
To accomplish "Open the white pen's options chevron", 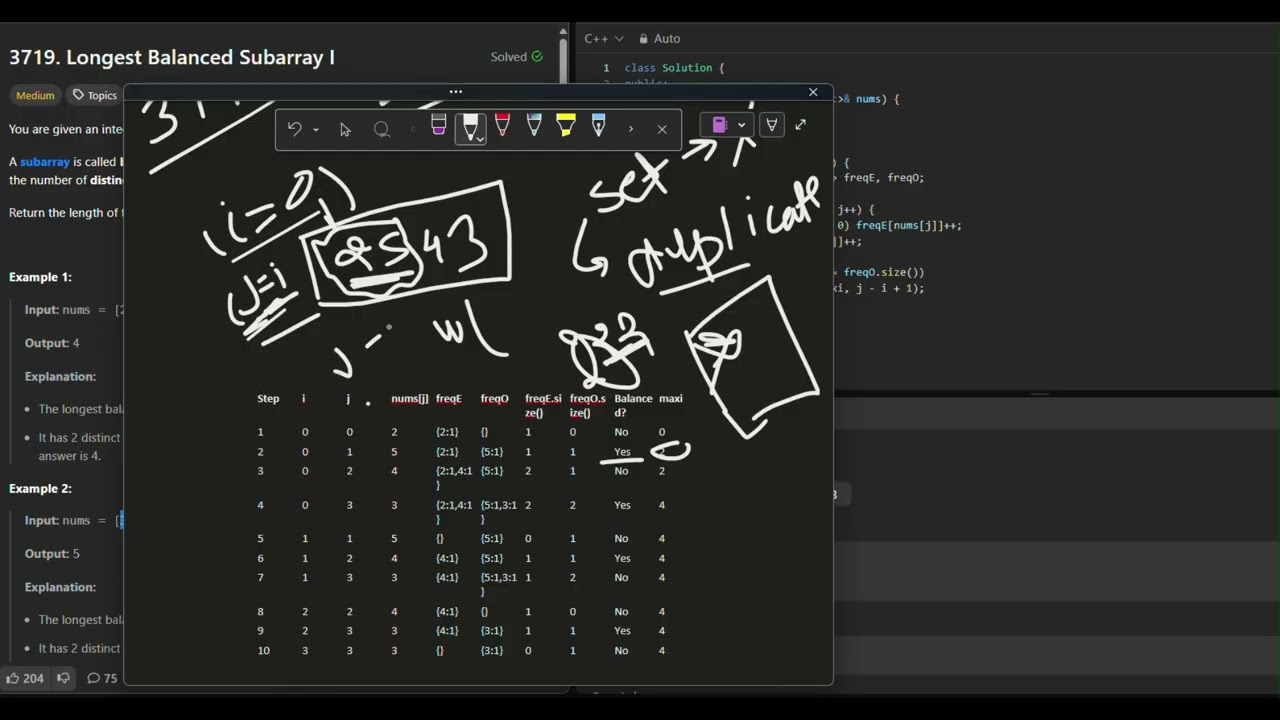I will click(x=481, y=138).
